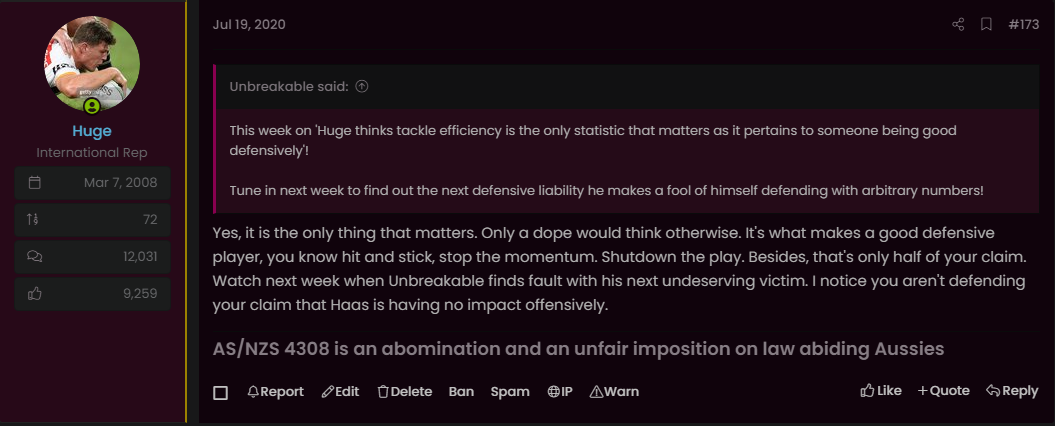Screen dimensions: 1055x426
Task: Open the quoted Unbreakable post via arrow icon
Action: coord(362,86)
